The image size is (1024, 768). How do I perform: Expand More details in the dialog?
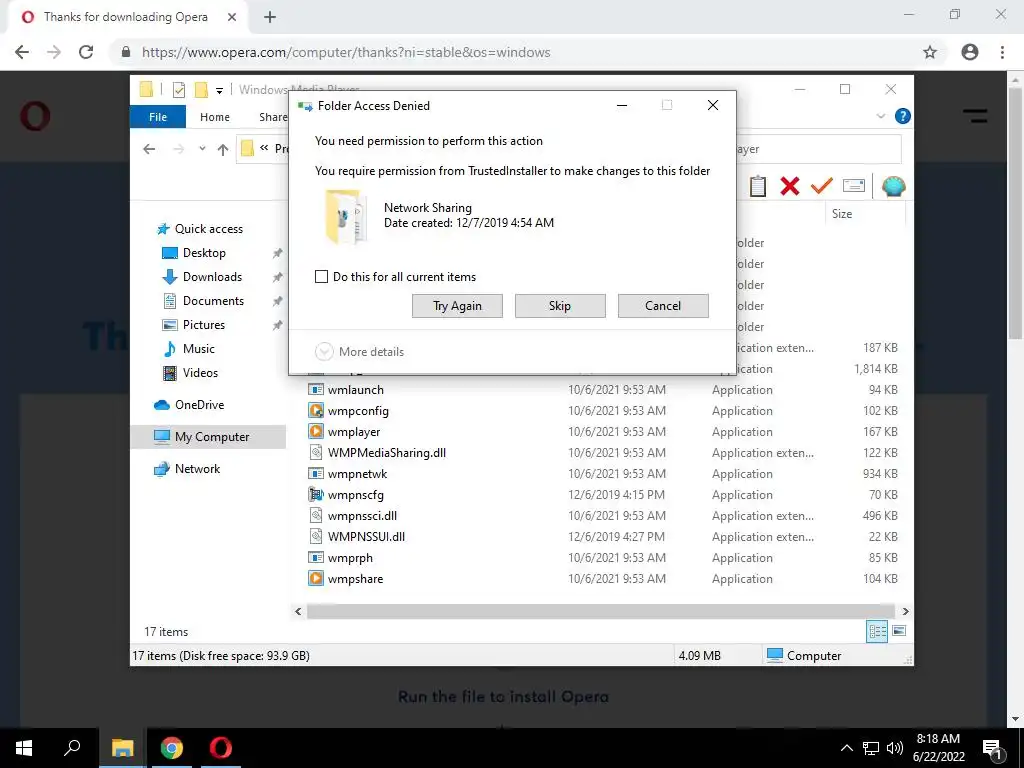360,351
